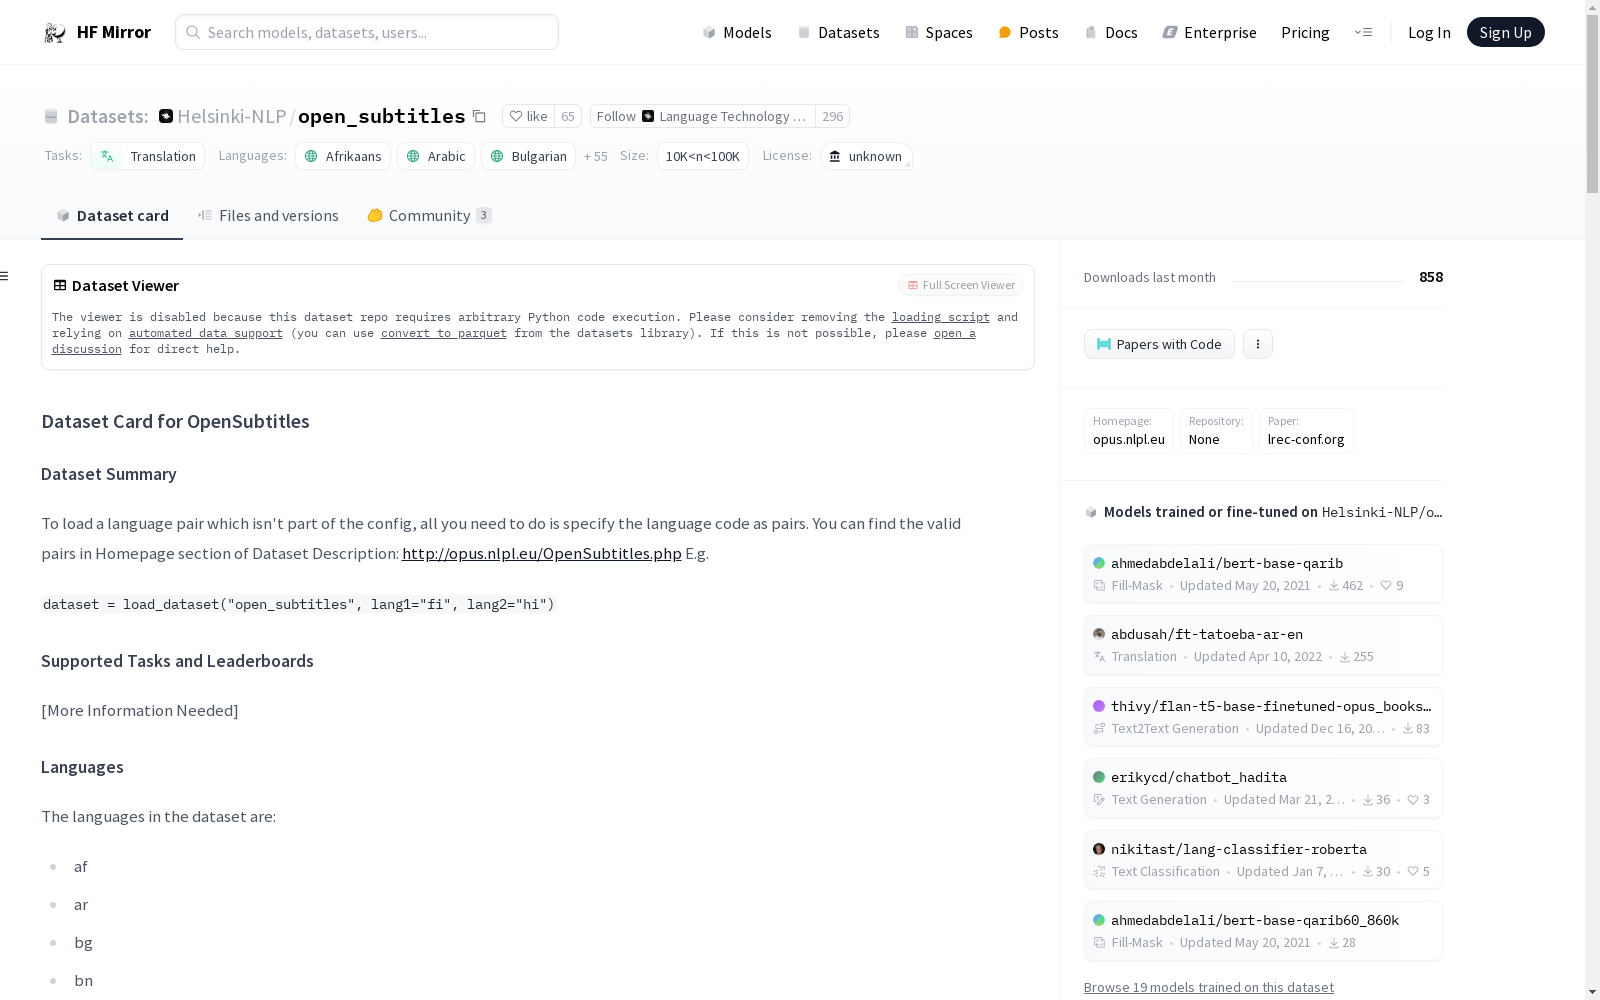Image resolution: width=1600 pixels, height=1000 pixels.
Task: Click the Afrikaans language tag
Action: (x=343, y=156)
